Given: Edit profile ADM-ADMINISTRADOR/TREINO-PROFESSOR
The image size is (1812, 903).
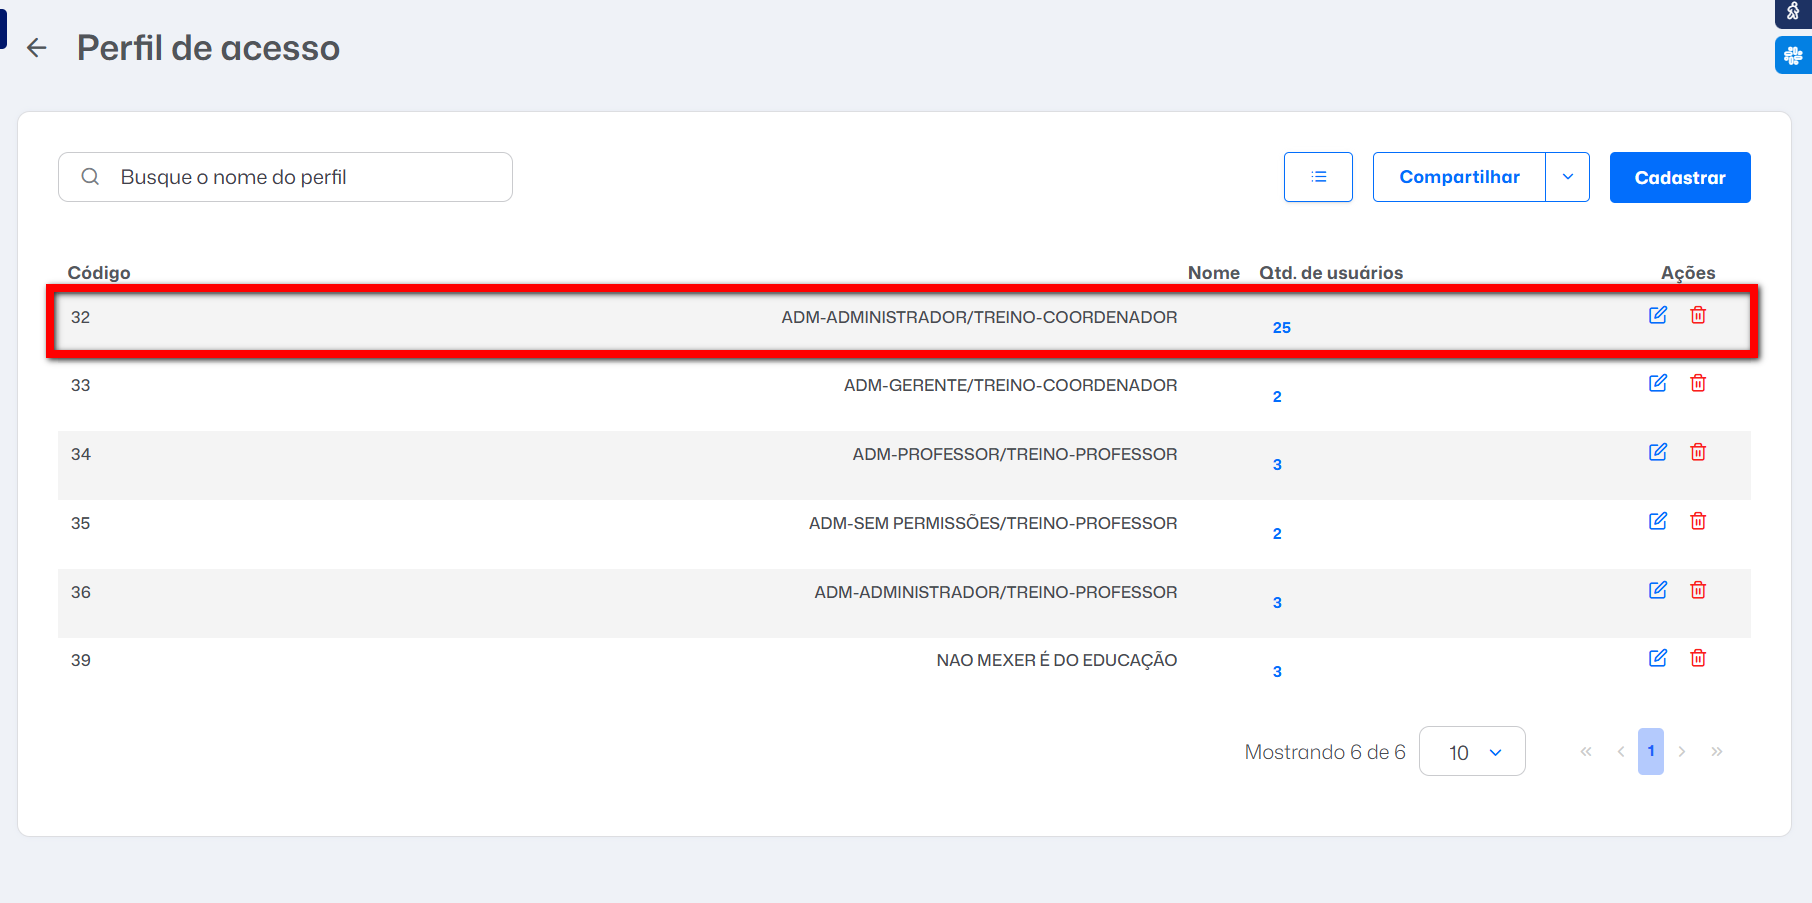Looking at the screenshot, I should click(x=1658, y=590).
